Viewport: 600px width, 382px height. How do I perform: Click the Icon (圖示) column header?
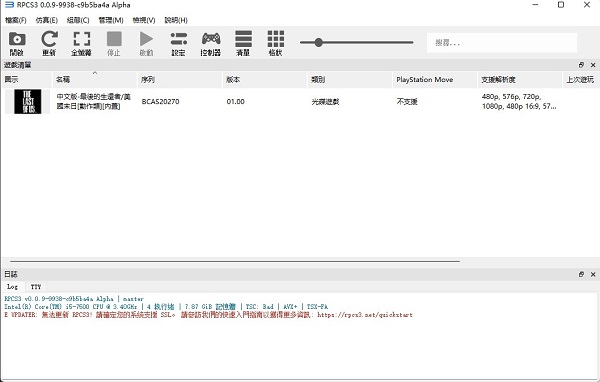27,80
